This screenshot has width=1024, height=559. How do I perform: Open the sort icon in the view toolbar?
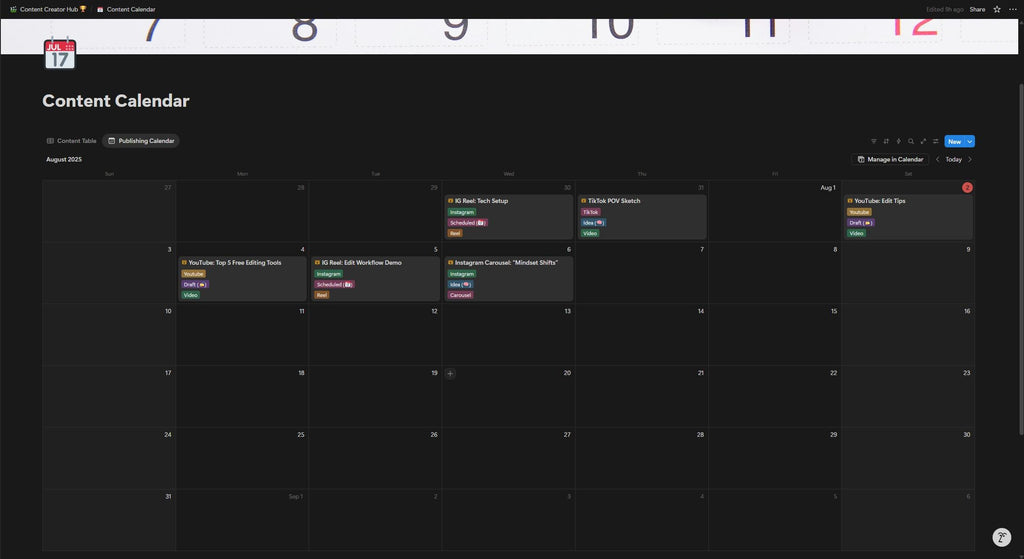coord(886,141)
